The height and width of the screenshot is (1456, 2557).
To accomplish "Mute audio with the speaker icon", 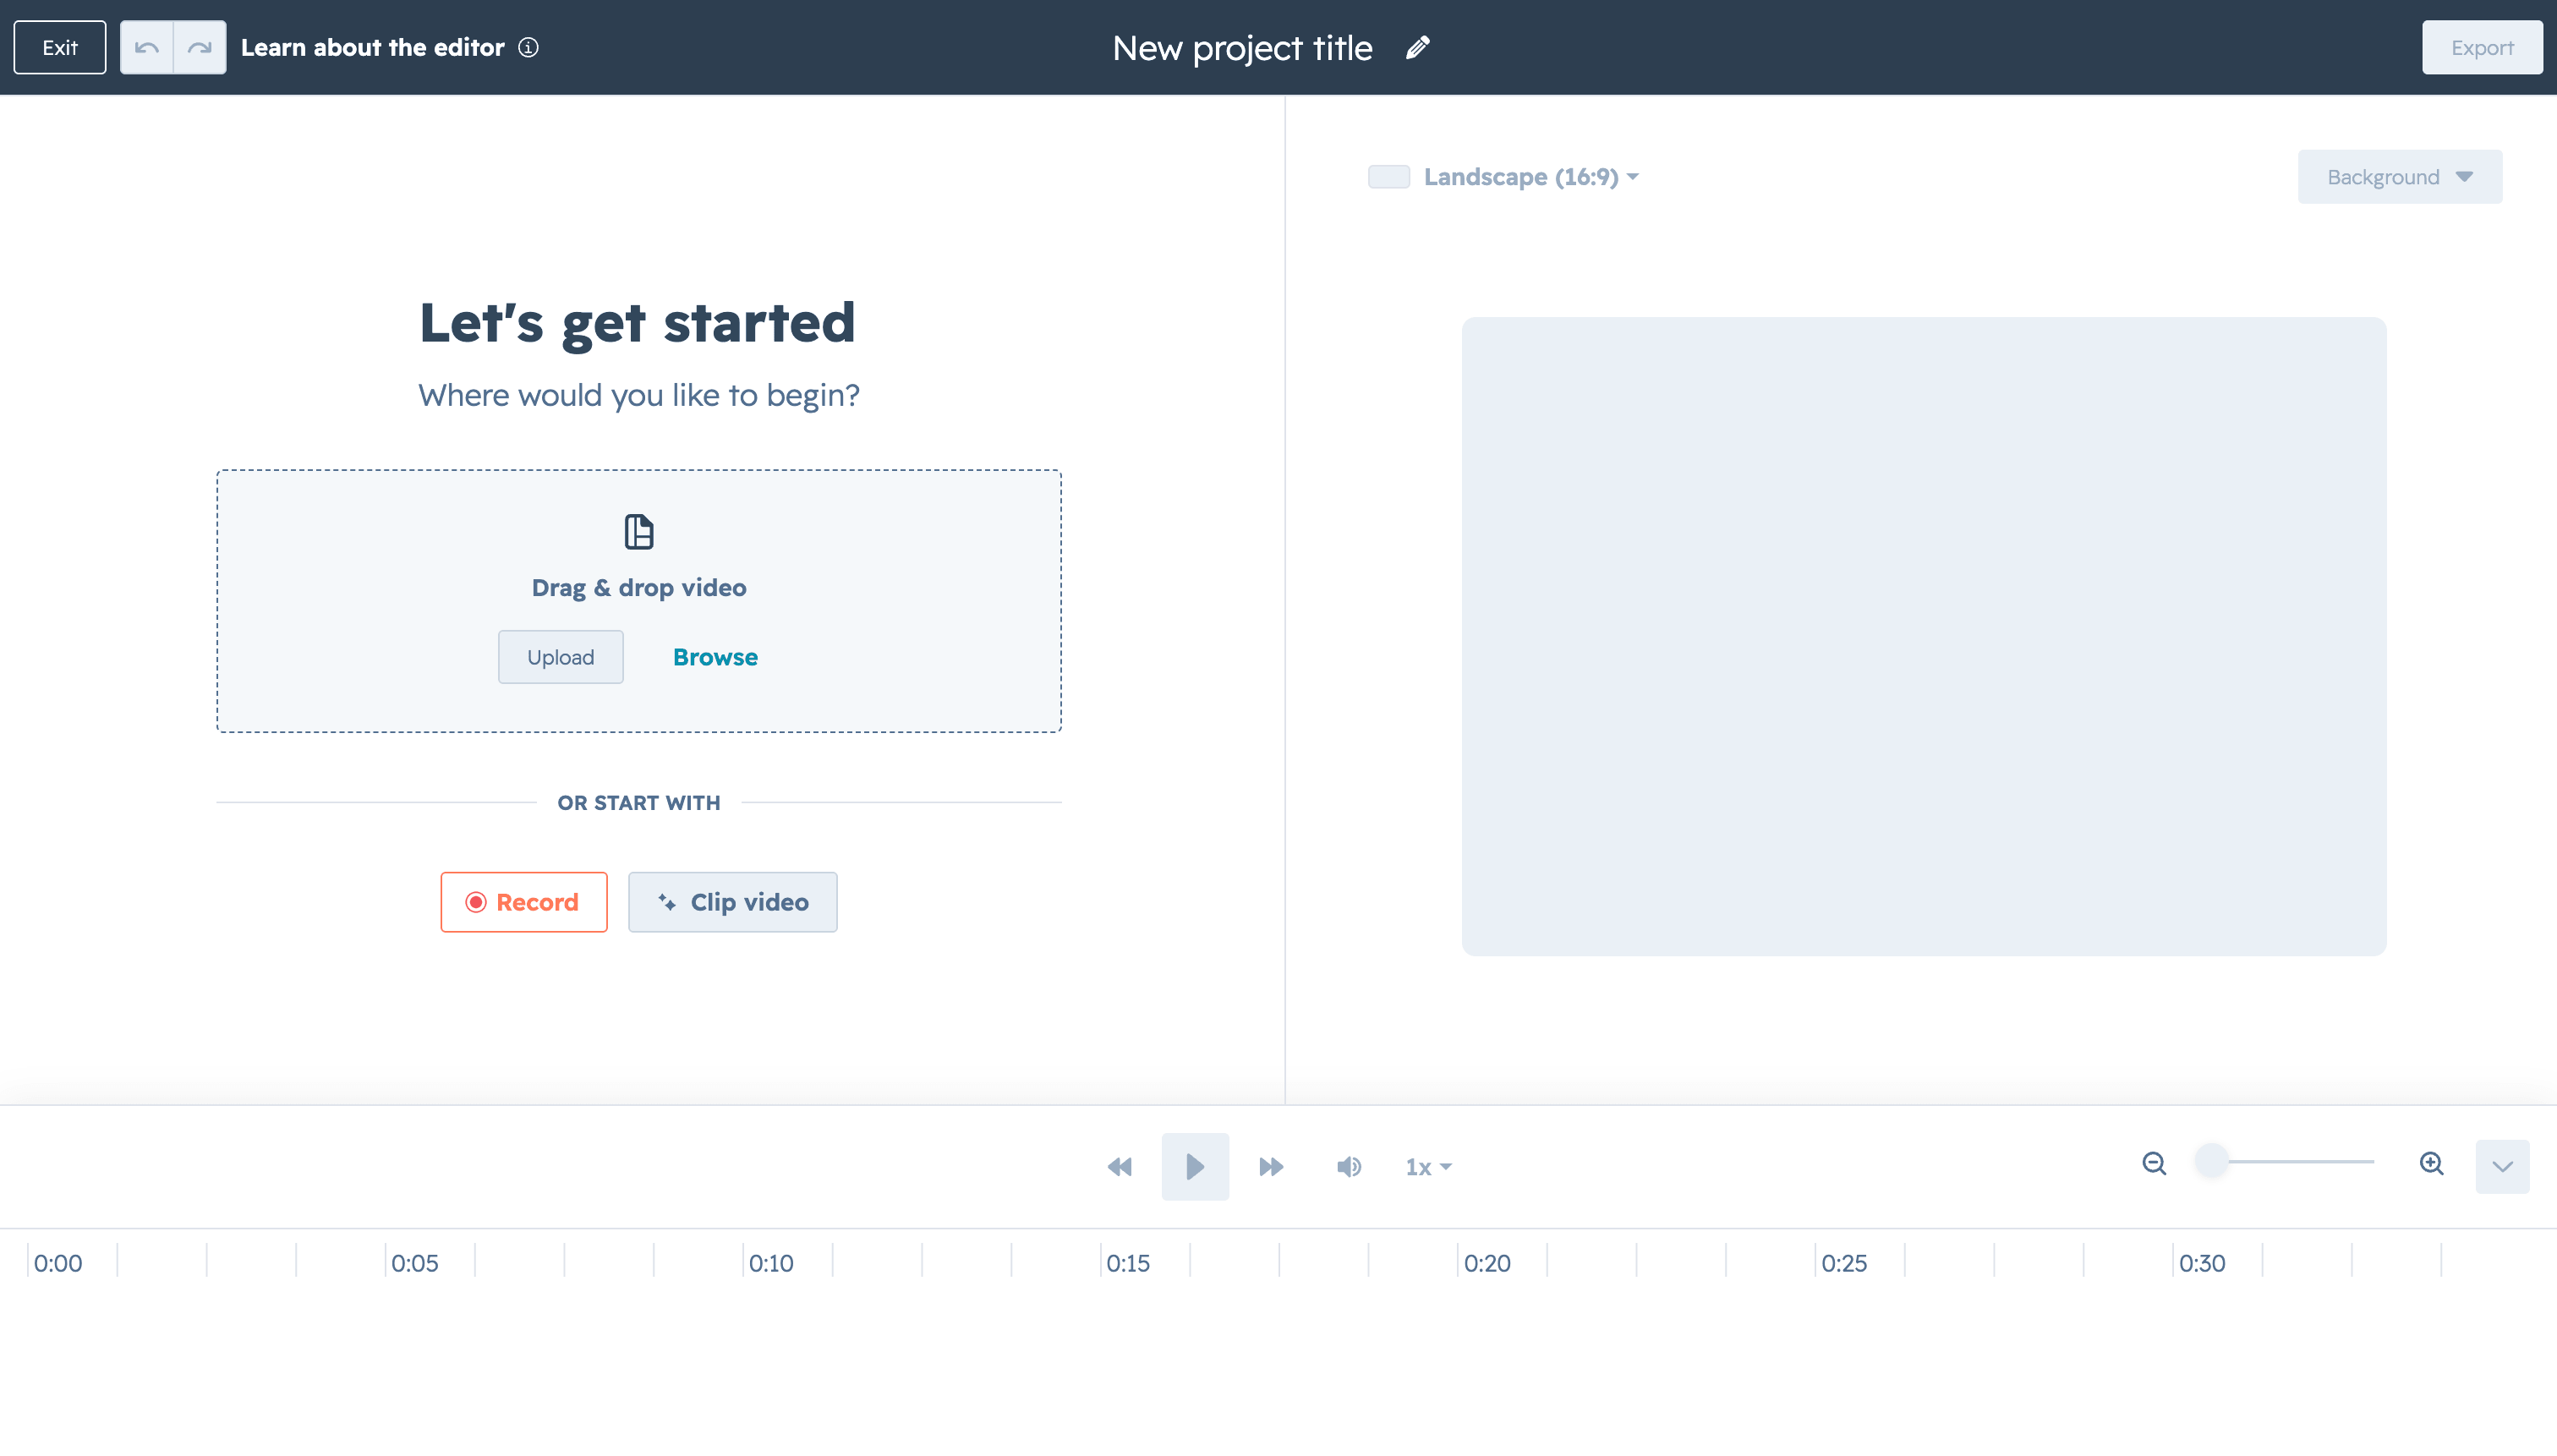I will click(x=1349, y=1167).
